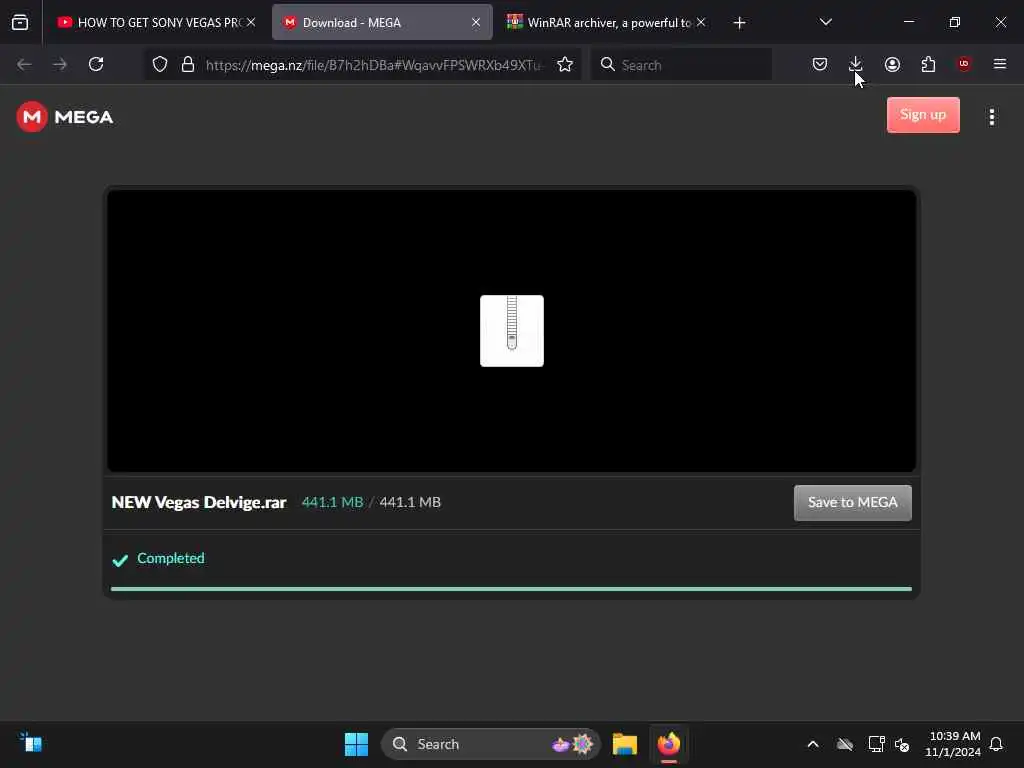1024x768 pixels.
Task: Close the Download - MEGA tab
Action: point(476,22)
